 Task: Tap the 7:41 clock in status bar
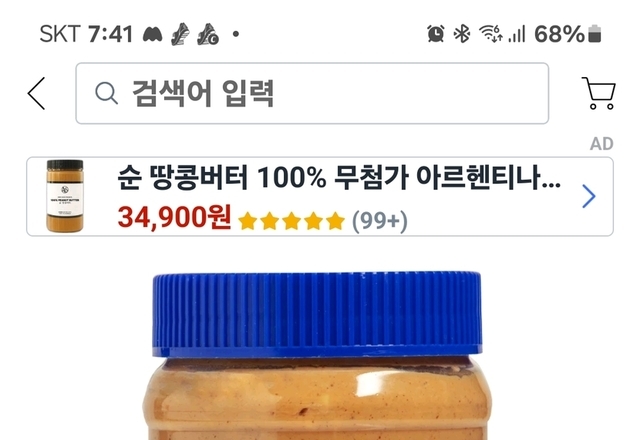click(110, 34)
